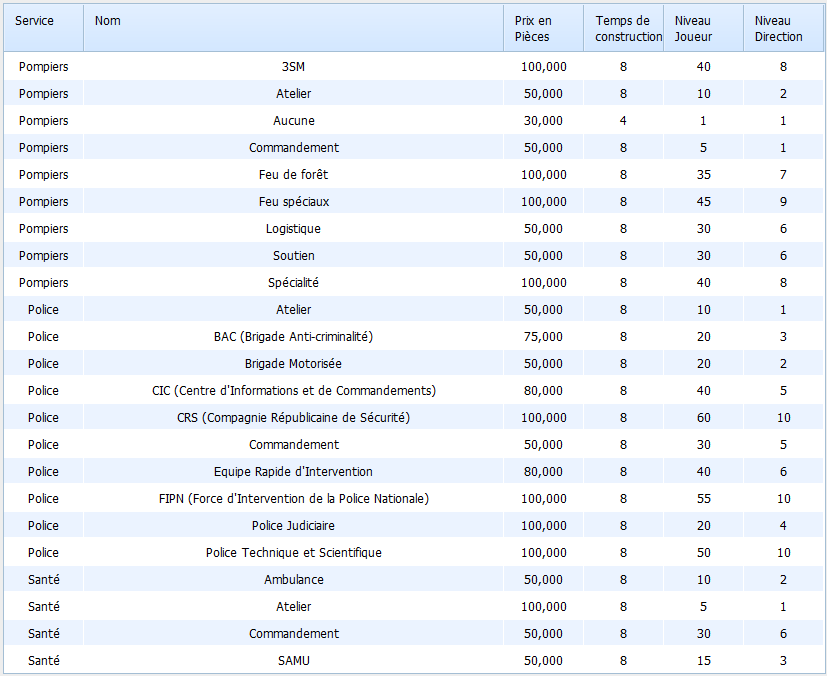Click the Brigade Motorisée entry
Viewport: 827px width, 677px height.
pyautogui.click(x=294, y=364)
